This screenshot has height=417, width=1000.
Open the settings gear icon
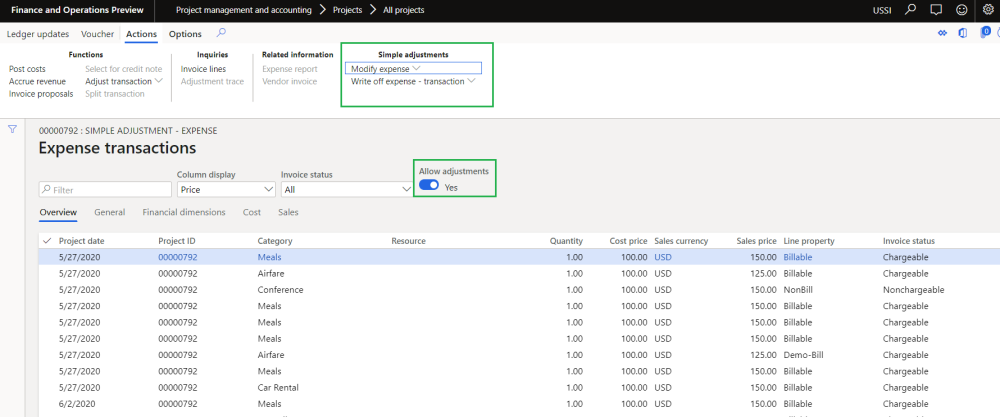pos(988,10)
